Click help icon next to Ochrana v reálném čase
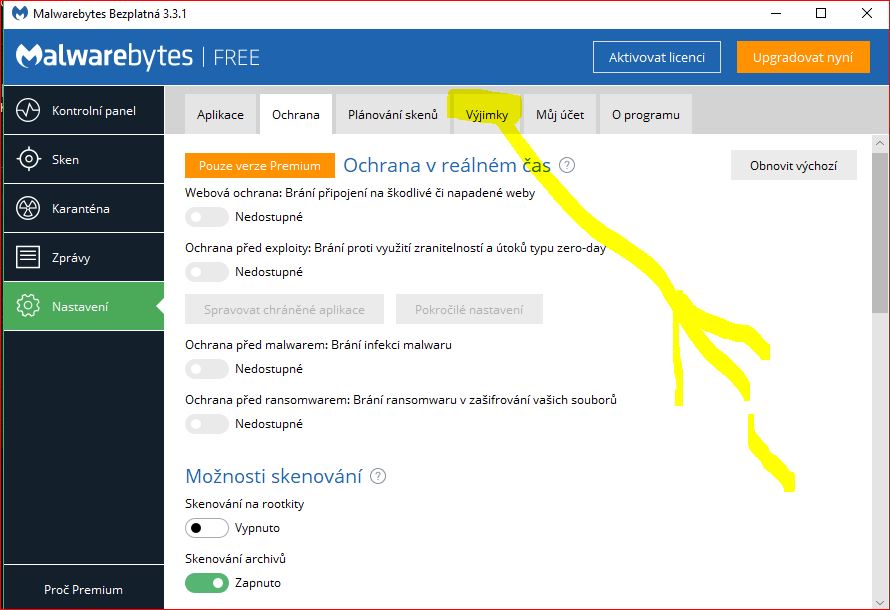The width and height of the screenshot is (890, 610). (x=567, y=165)
